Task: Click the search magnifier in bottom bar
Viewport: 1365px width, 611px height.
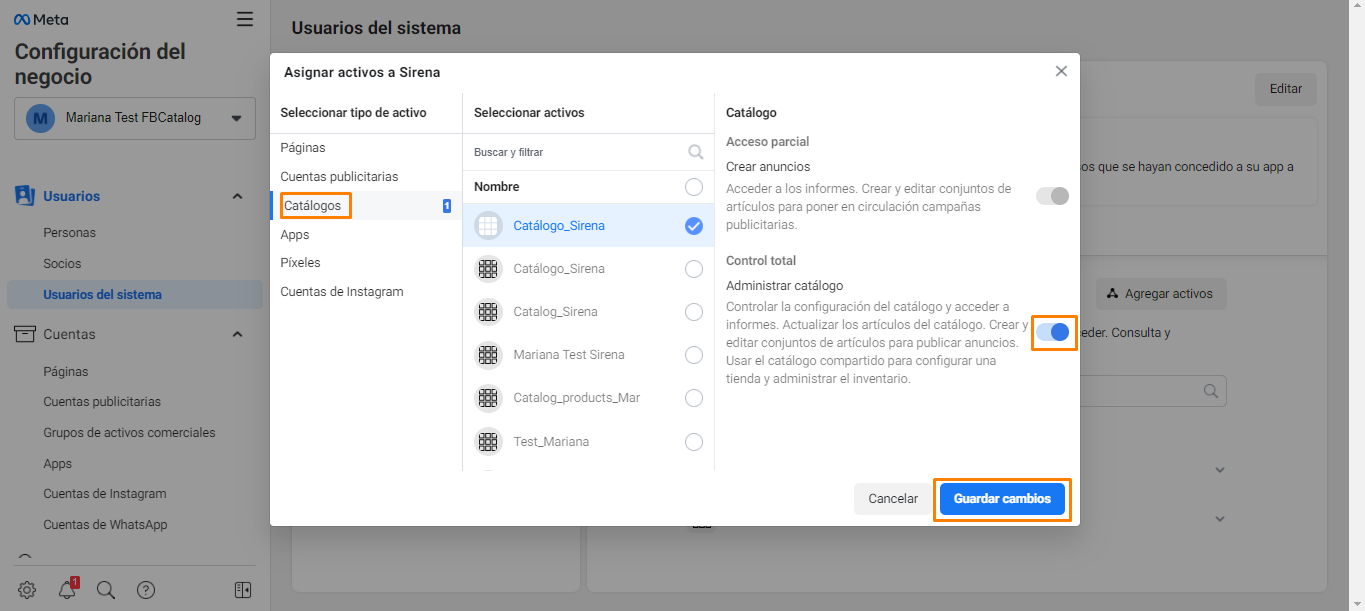Action: click(x=106, y=589)
